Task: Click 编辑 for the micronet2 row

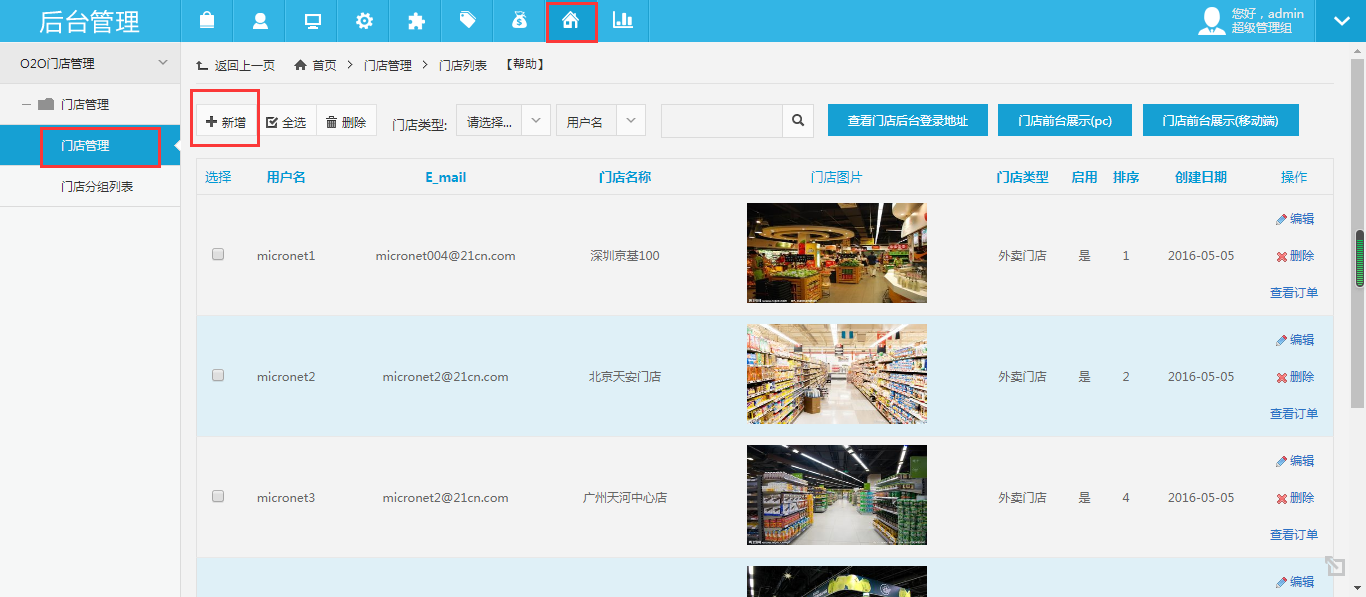Action: point(1295,340)
